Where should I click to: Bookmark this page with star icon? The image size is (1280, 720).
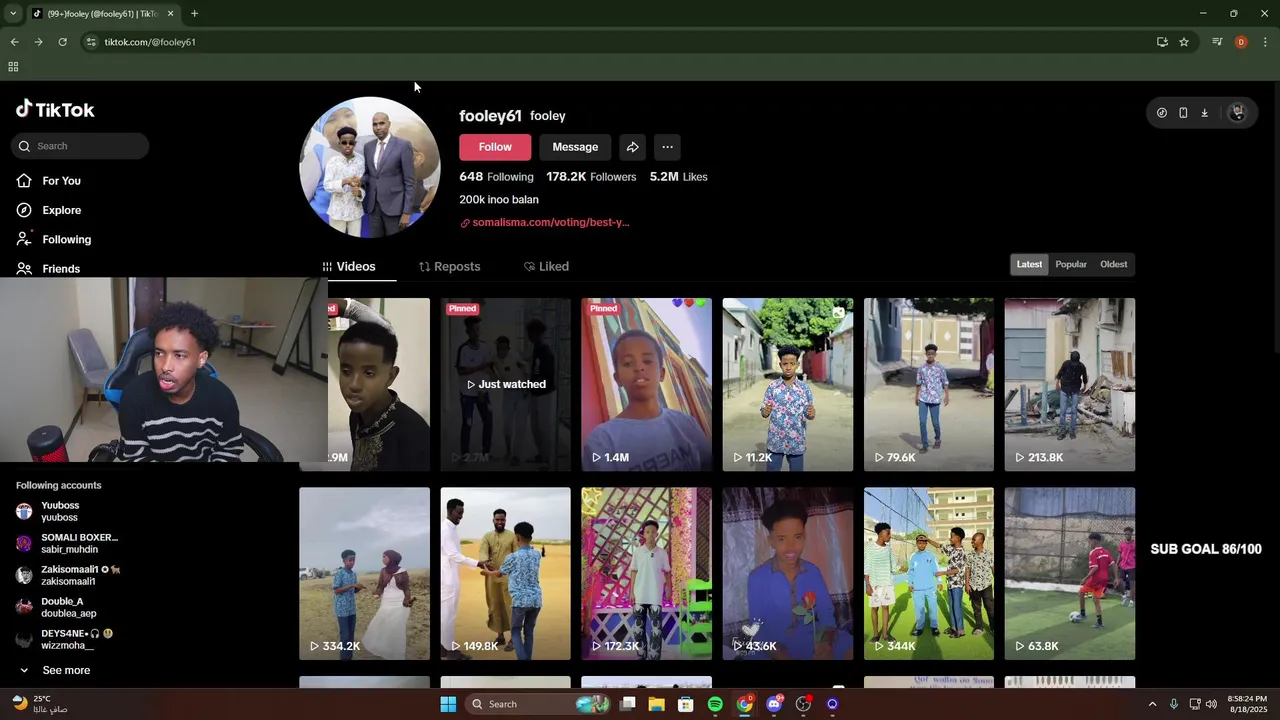(1184, 42)
